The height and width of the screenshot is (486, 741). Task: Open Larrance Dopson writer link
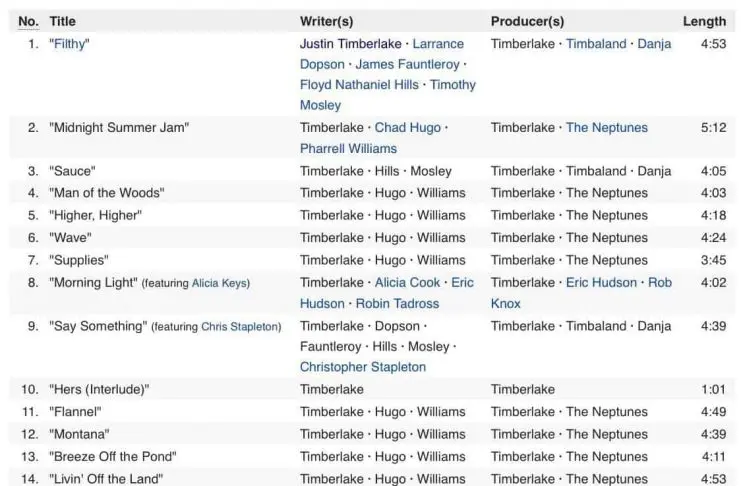pyautogui.click(x=438, y=44)
